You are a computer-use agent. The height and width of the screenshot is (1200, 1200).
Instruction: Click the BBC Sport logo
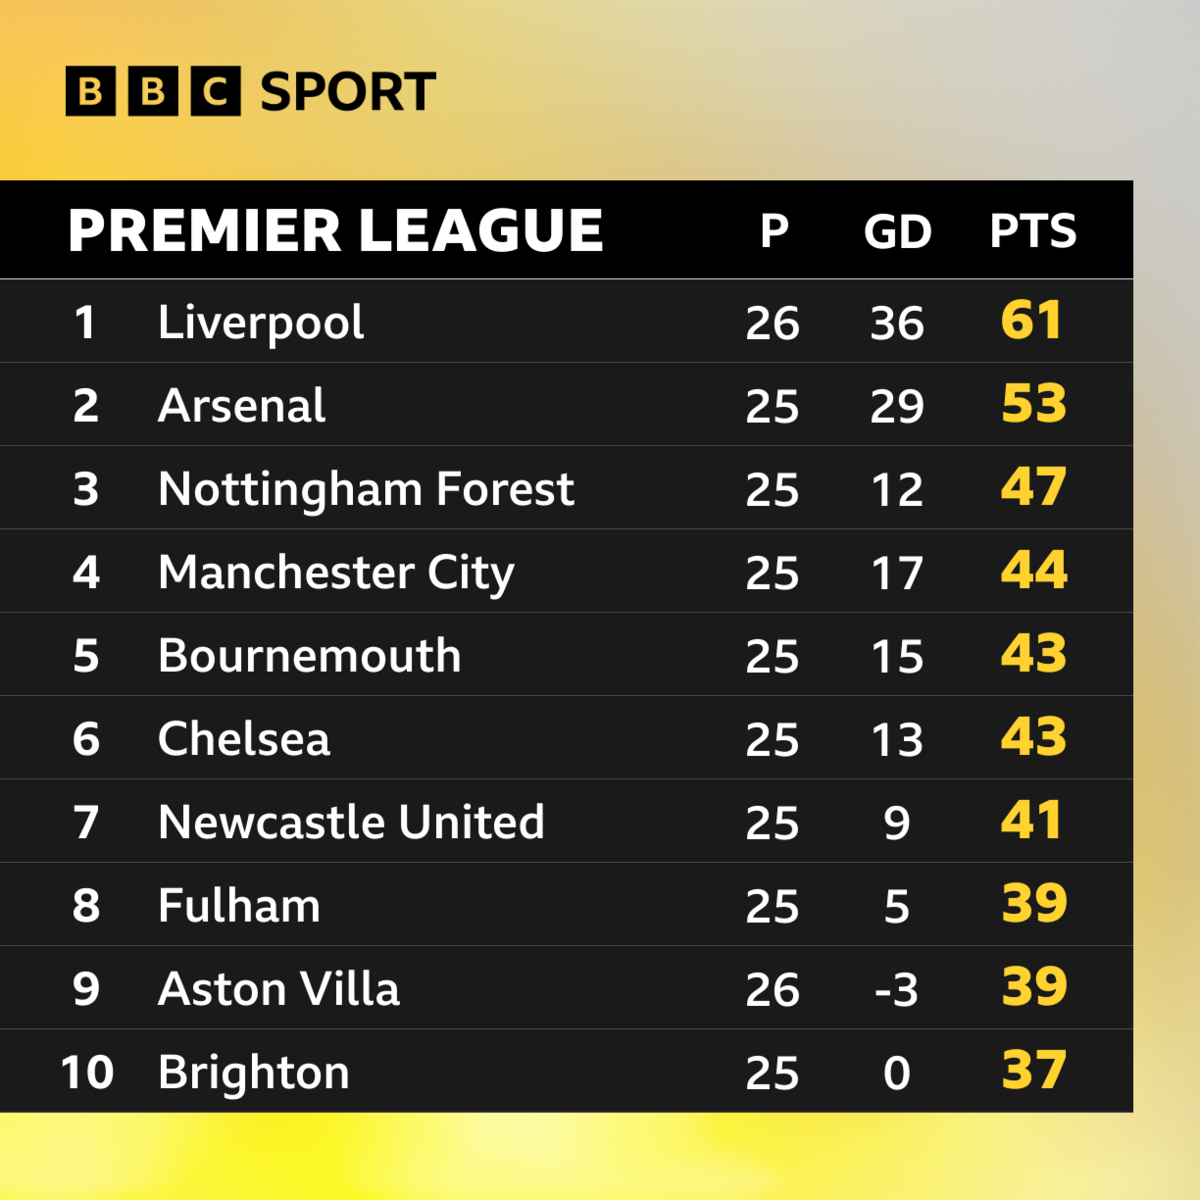(251, 92)
